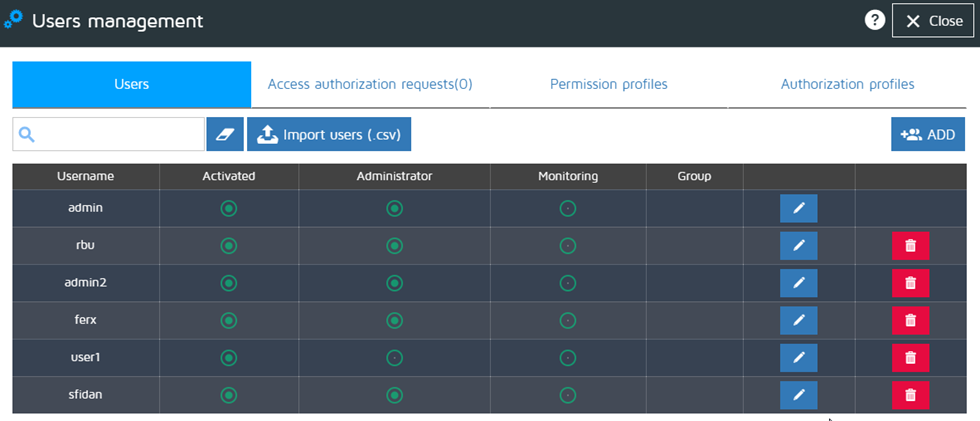
Task: Edit the sfidan user entry
Action: pos(798,395)
